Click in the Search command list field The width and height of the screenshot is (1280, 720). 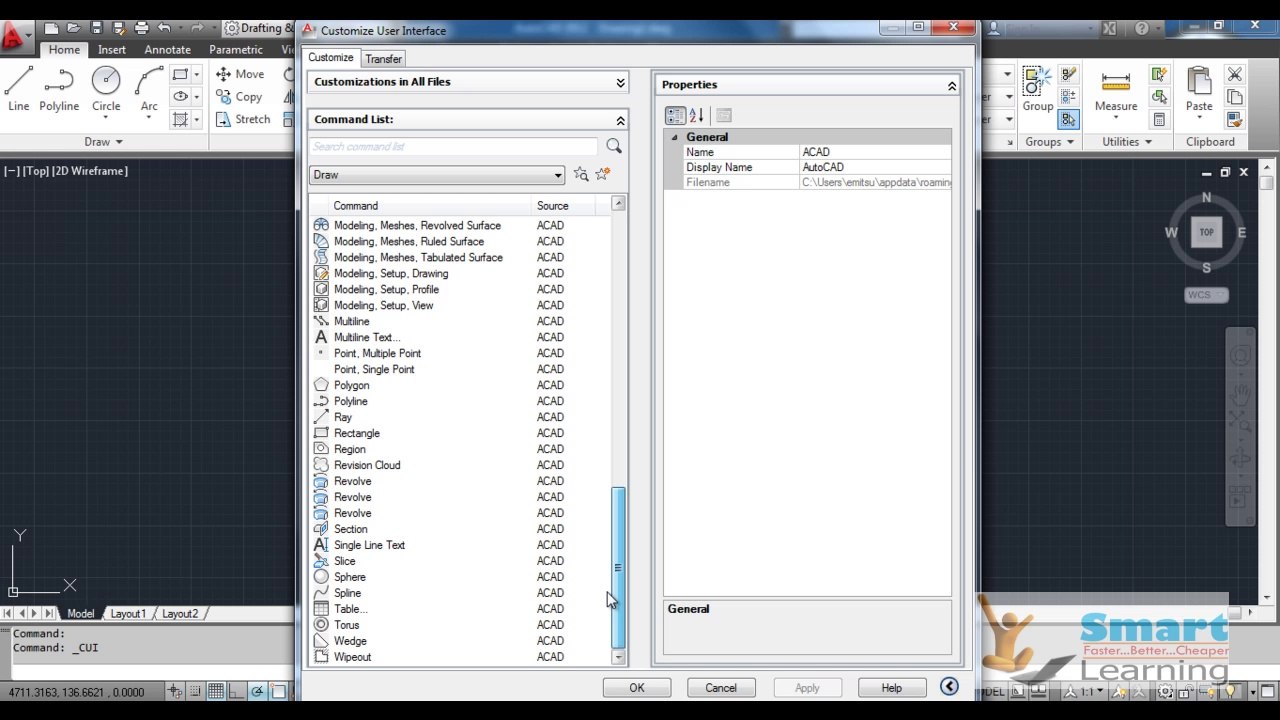tap(454, 147)
